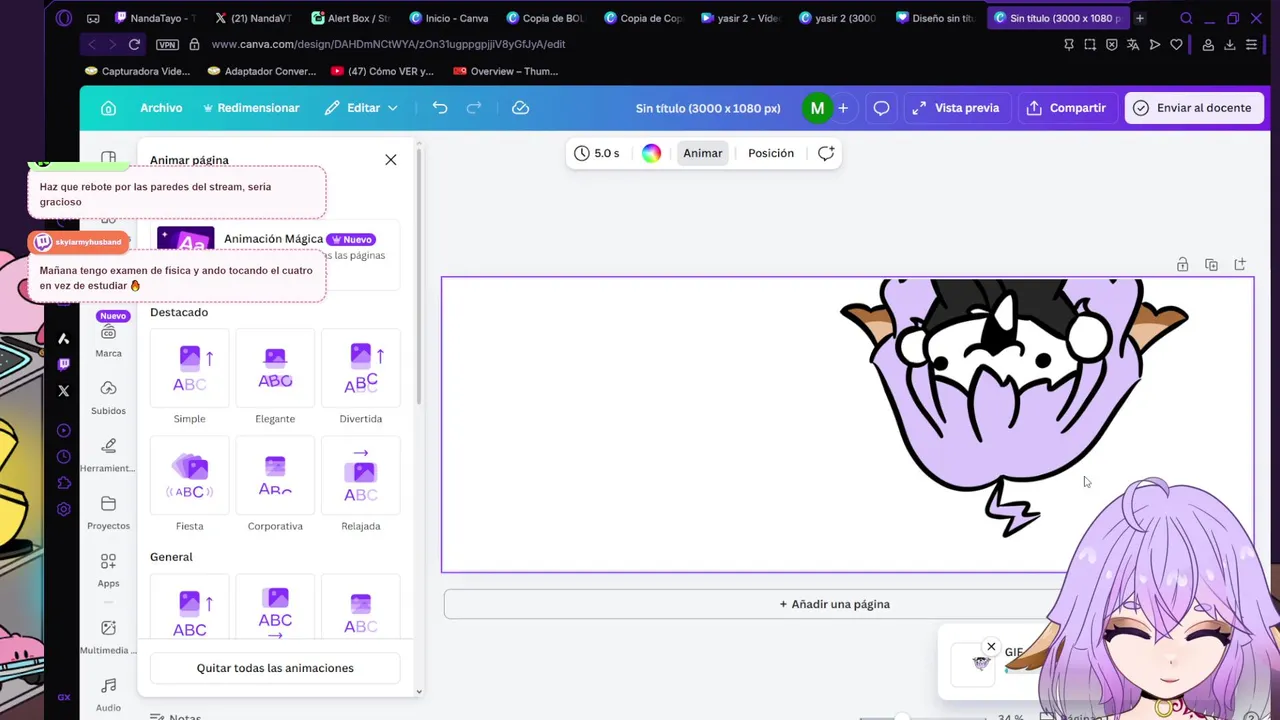The image size is (1280, 720).
Task: Open the Posición panel
Action: point(771,153)
